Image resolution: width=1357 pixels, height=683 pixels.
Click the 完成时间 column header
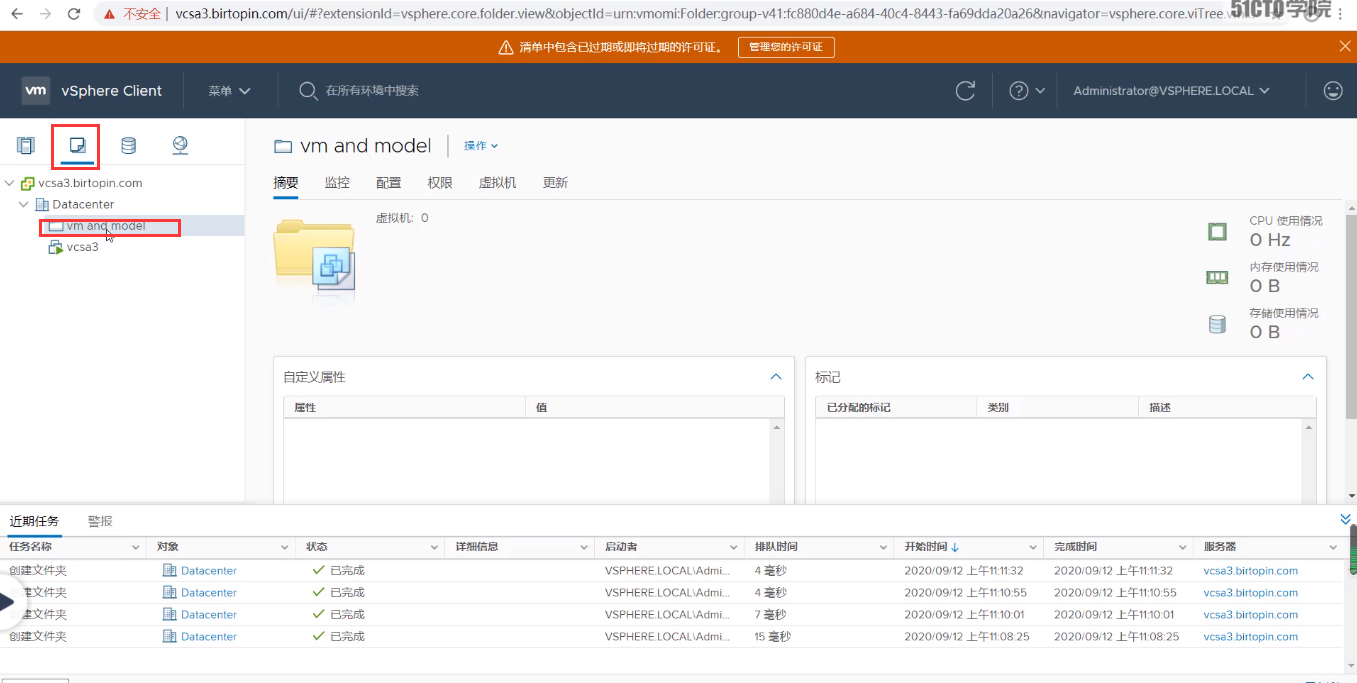(x=1075, y=548)
